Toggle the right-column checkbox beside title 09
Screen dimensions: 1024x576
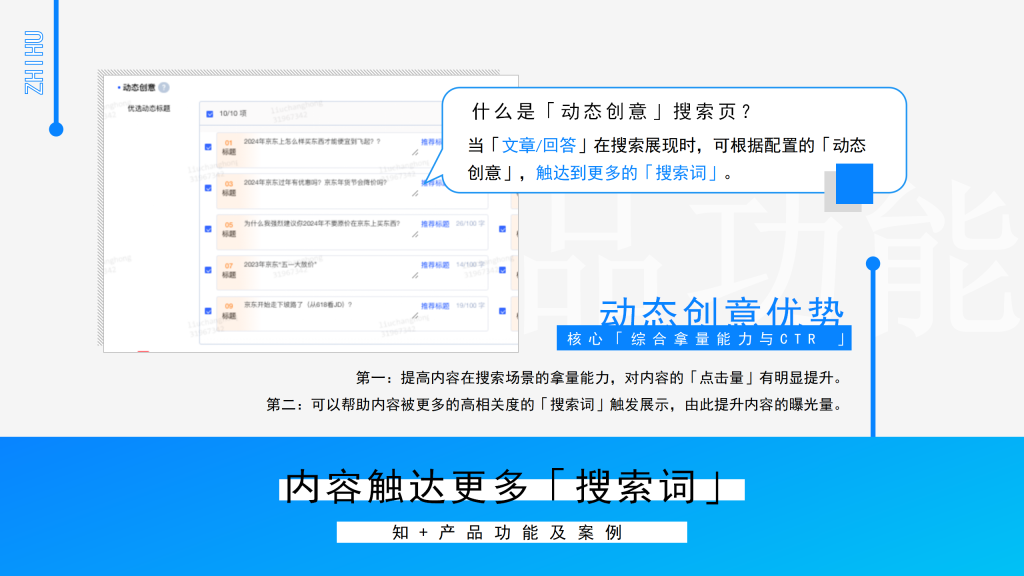[502, 312]
